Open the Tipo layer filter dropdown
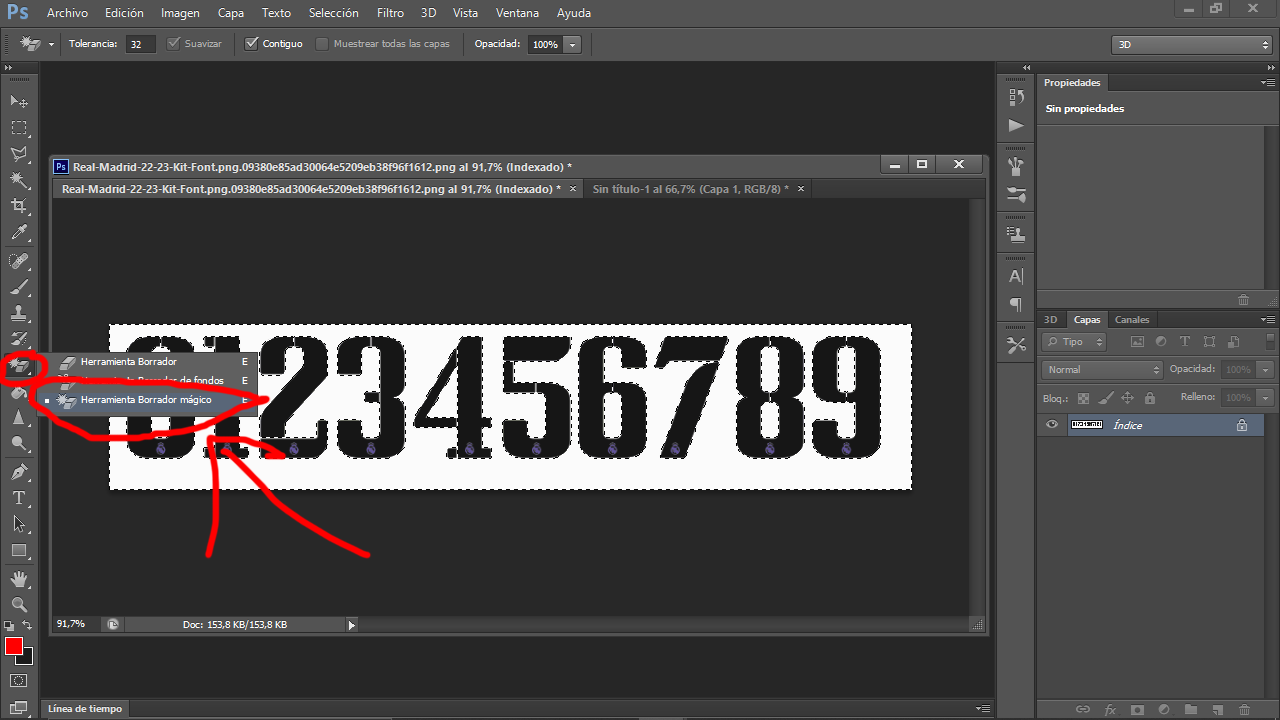This screenshot has height=720, width=1280. click(x=1074, y=342)
